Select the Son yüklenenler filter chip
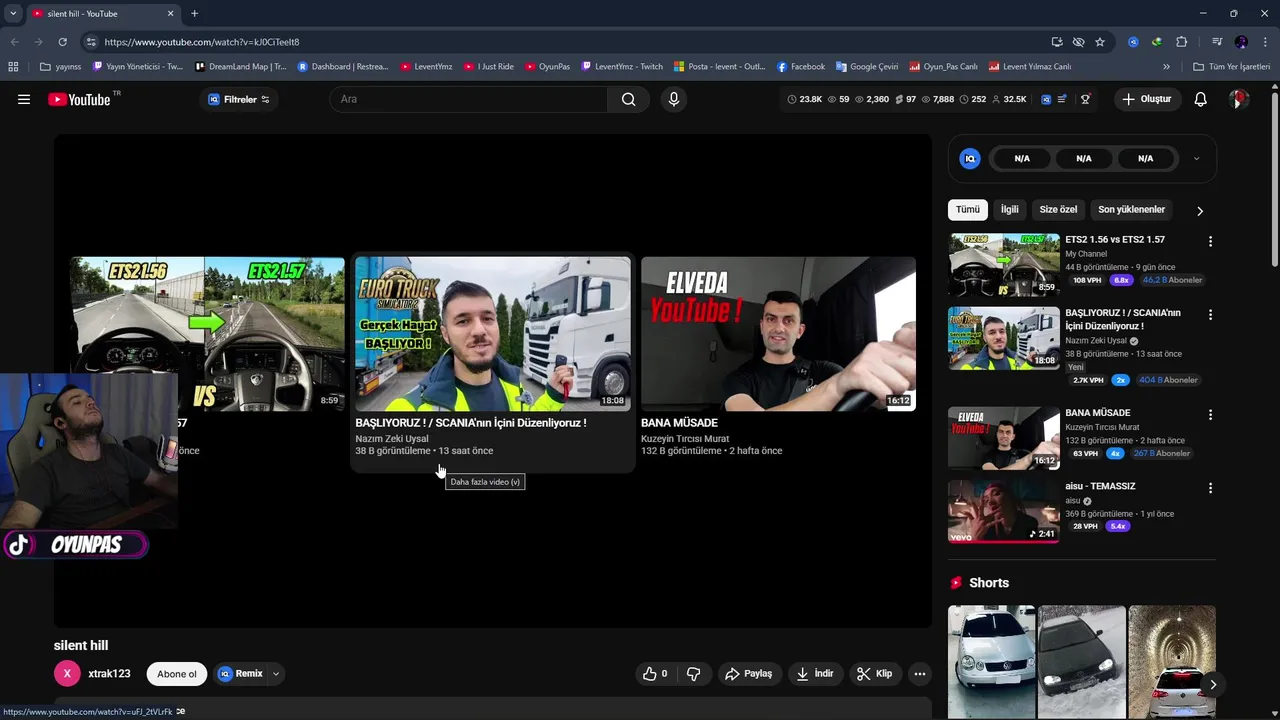Screen dimensions: 1280x720 pos(1131,210)
